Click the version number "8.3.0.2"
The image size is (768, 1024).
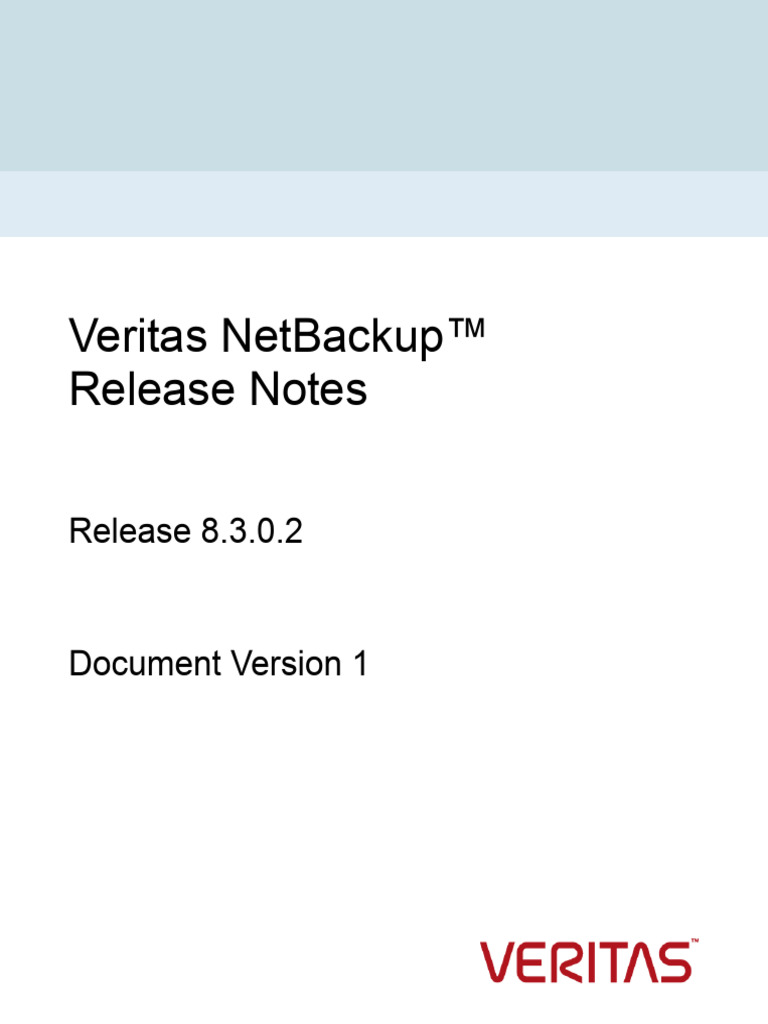[245, 533]
